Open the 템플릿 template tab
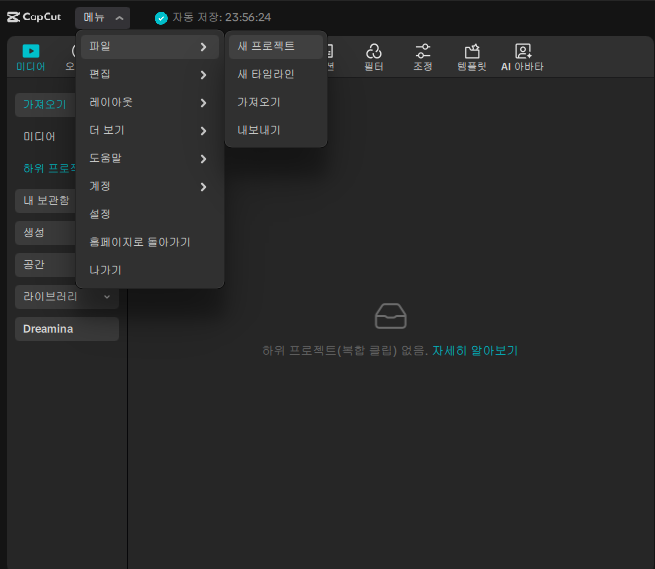 [472, 57]
